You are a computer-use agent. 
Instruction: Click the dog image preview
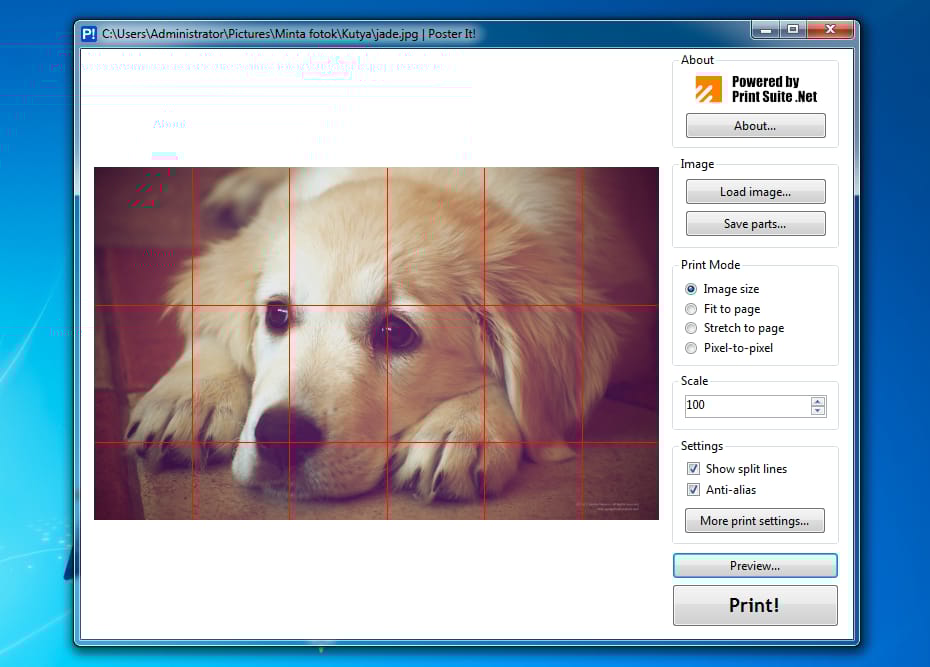point(376,343)
